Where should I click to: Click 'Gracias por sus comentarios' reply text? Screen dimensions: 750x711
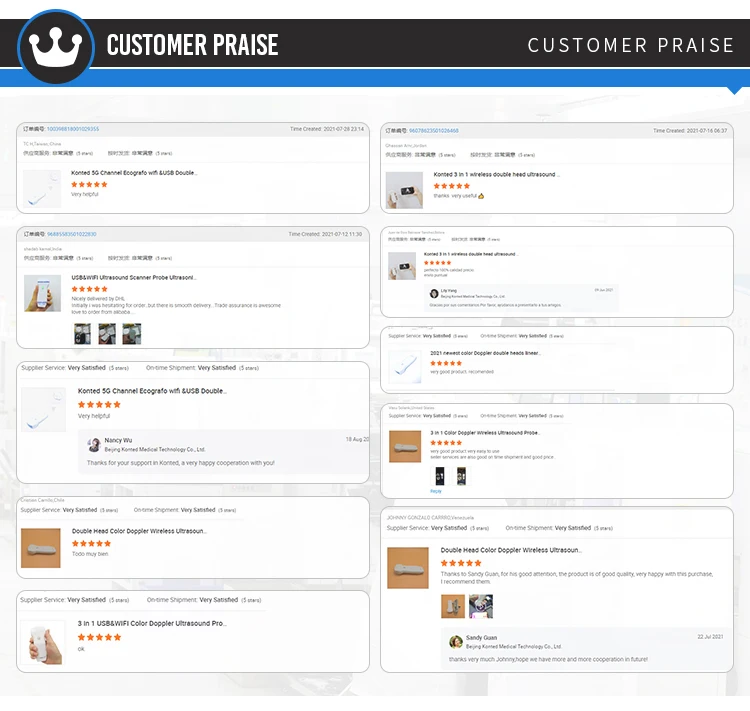coord(495,305)
